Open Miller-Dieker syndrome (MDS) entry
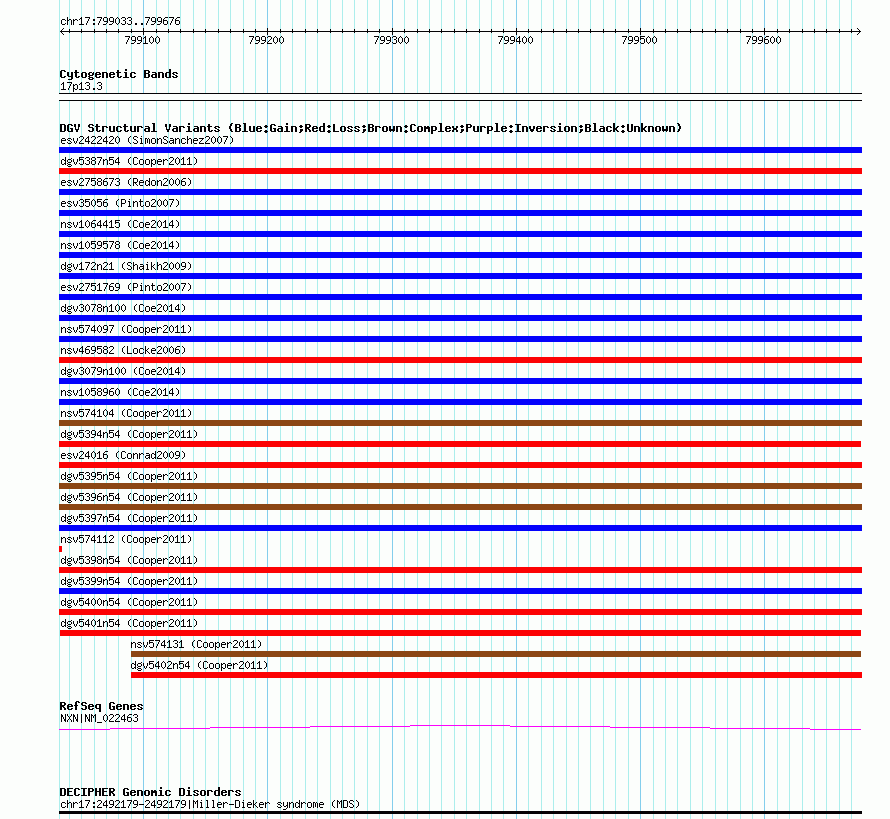Screen dimensions: 890x819 pyautogui.click(x=210, y=804)
